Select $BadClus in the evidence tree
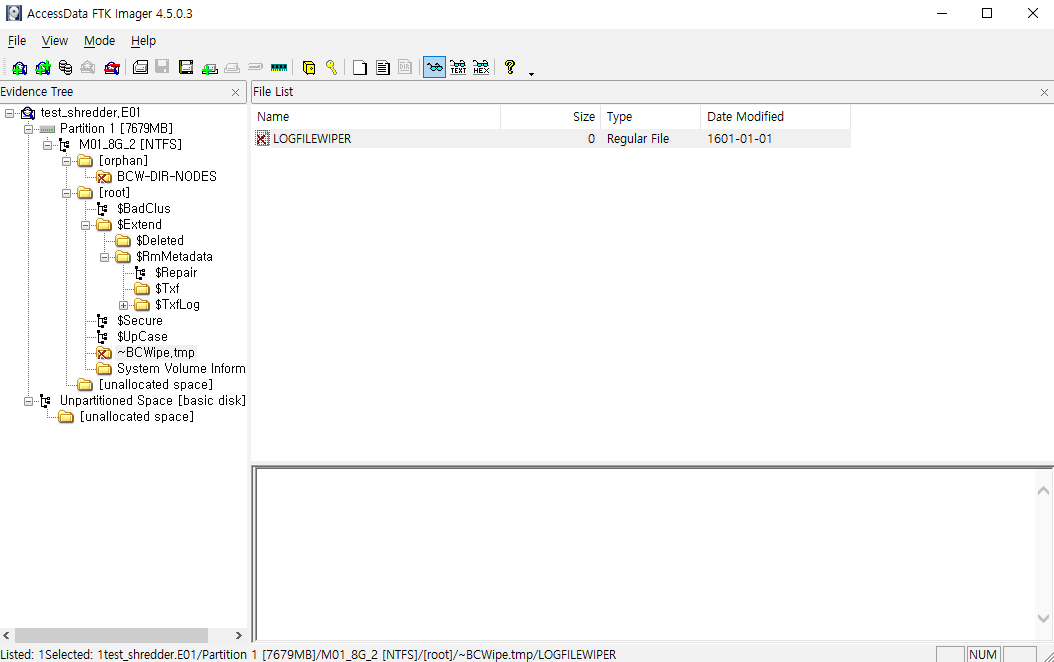Screen dimensions: 1054x662 click(144, 209)
